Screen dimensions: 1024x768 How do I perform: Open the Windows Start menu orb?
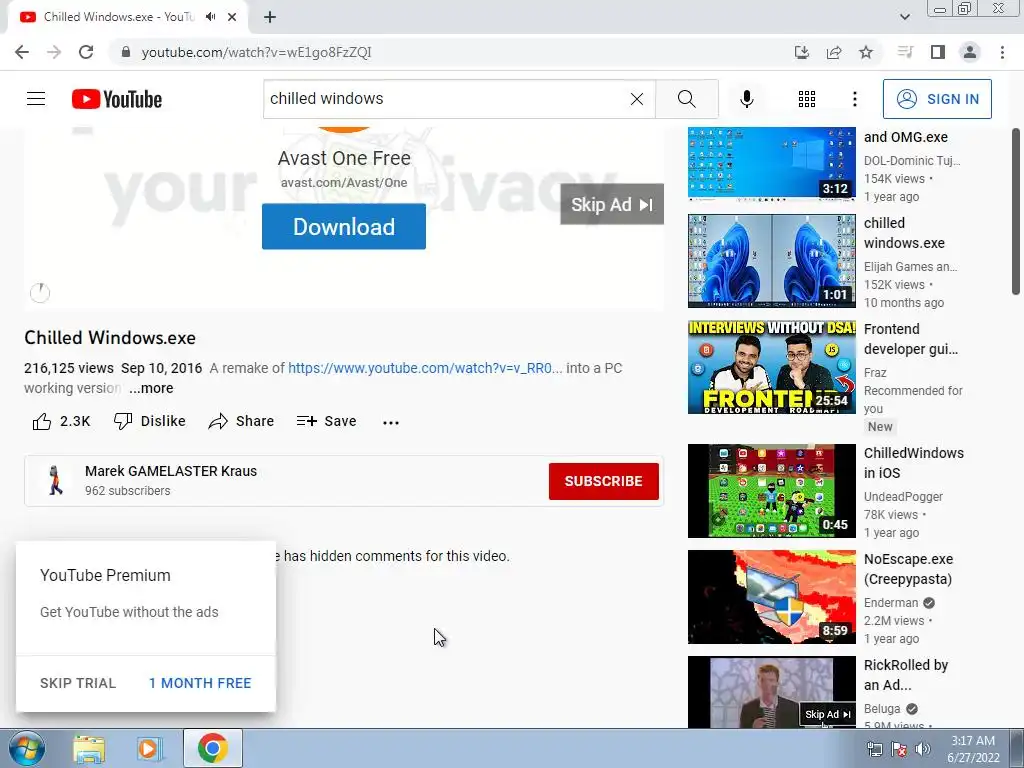(x=27, y=748)
